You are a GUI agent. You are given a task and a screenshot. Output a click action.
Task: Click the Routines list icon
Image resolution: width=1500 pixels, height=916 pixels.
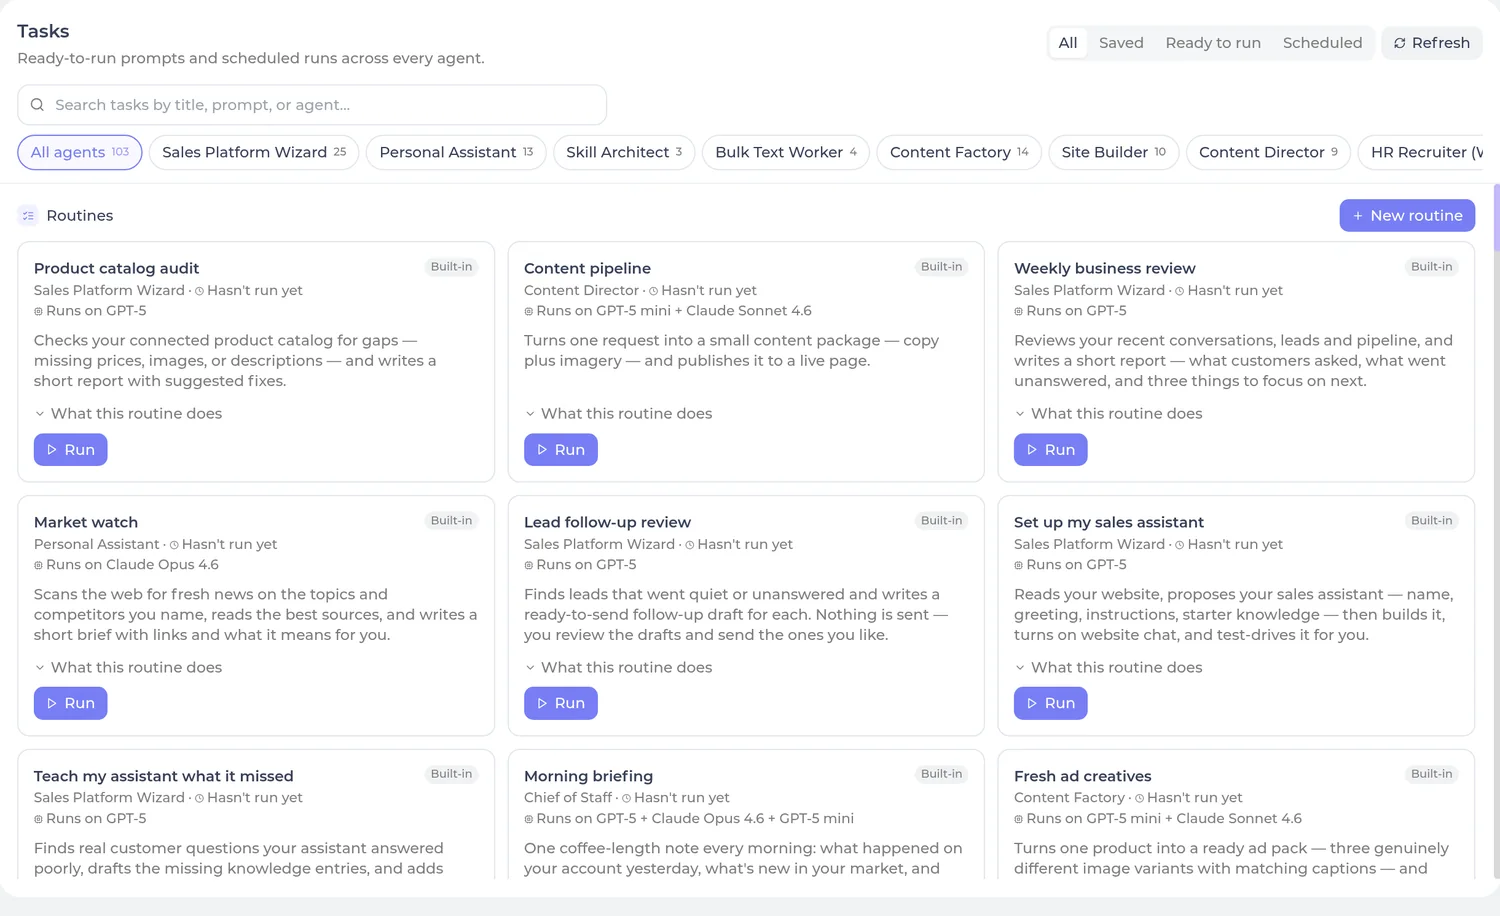pos(28,216)
